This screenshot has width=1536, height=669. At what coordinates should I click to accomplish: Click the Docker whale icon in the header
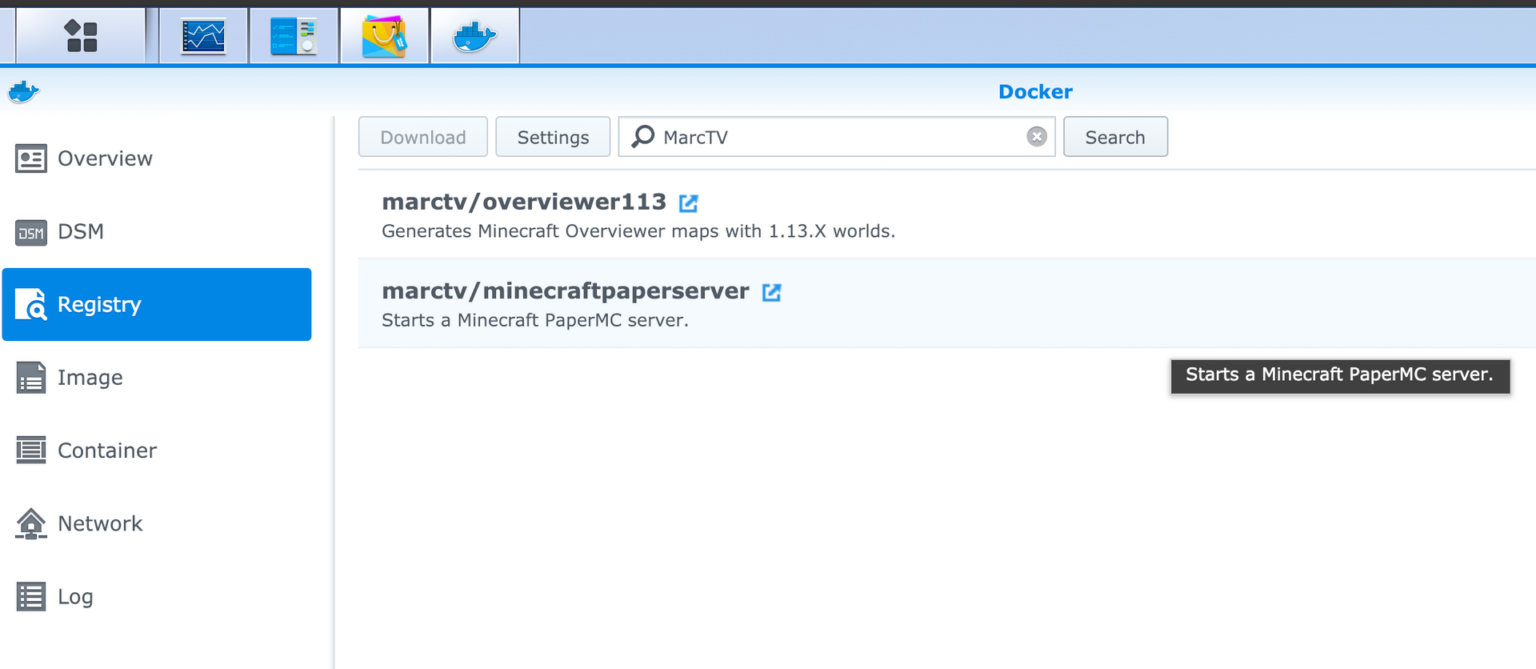coord(22,91)
